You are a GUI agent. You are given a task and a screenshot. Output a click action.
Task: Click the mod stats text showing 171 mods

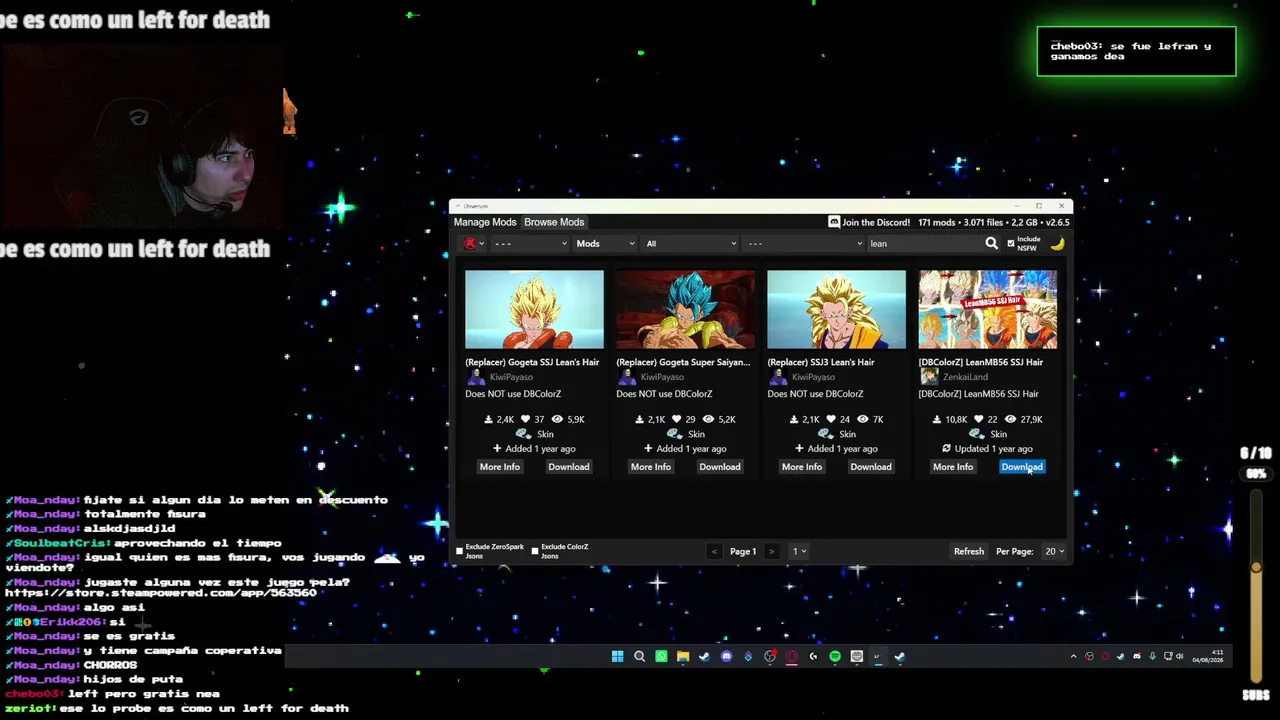pyautogui.click(x=993, y=222)
